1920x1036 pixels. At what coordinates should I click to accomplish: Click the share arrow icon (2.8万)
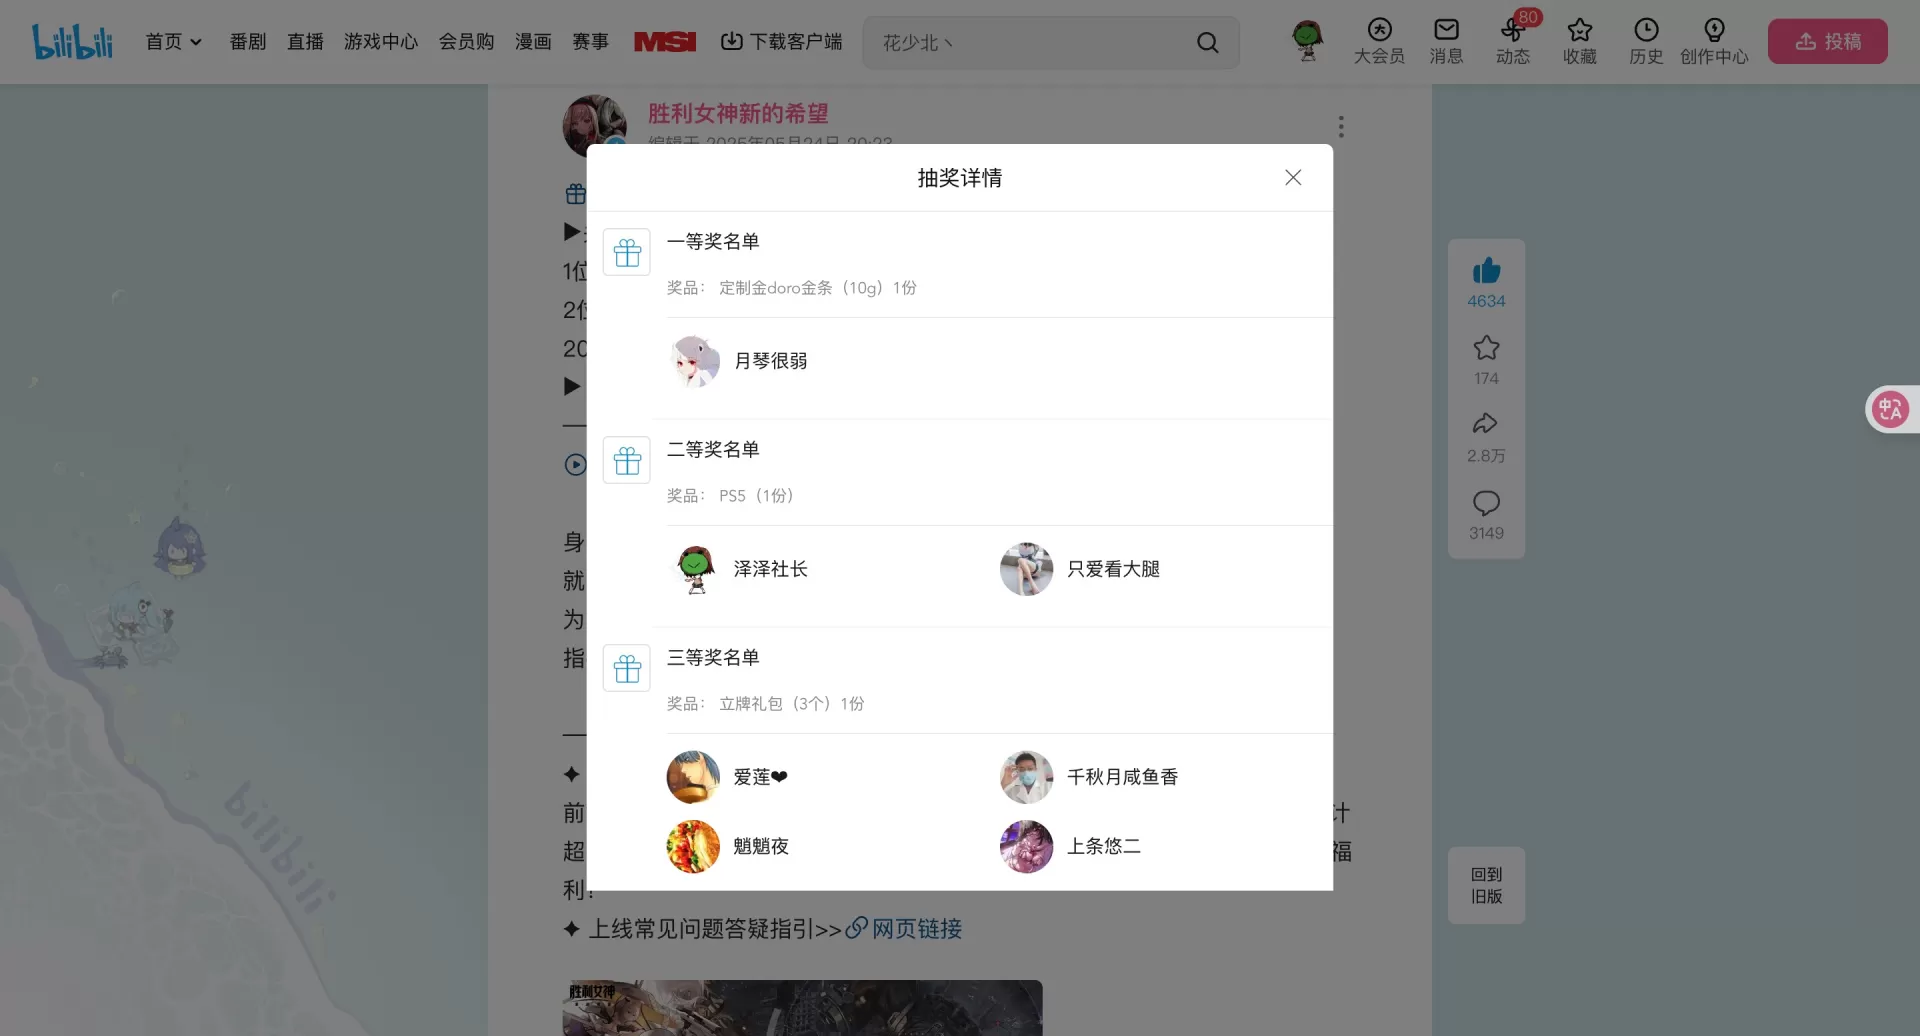1486,424
